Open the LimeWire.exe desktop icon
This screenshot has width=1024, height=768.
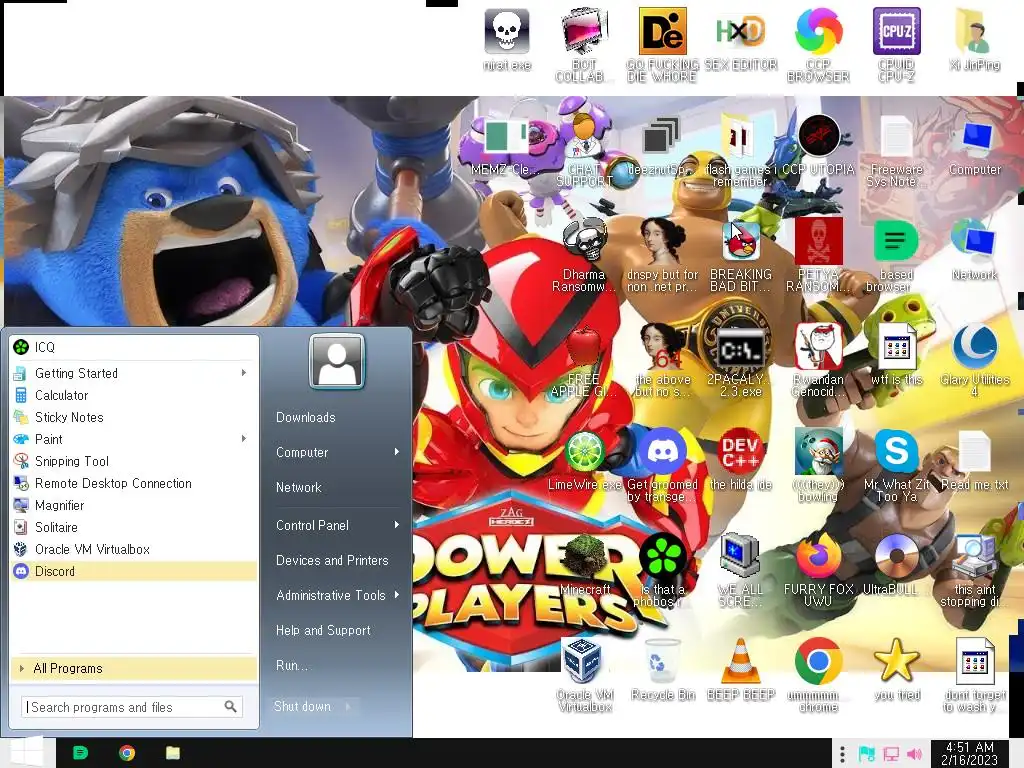pyautogui.click(x=584, y=452)
